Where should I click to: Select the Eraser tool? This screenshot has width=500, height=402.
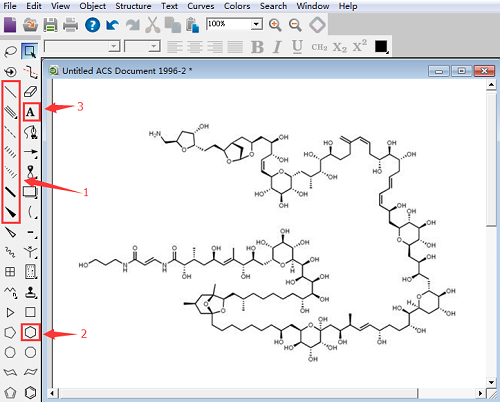[x=30, y=91]
